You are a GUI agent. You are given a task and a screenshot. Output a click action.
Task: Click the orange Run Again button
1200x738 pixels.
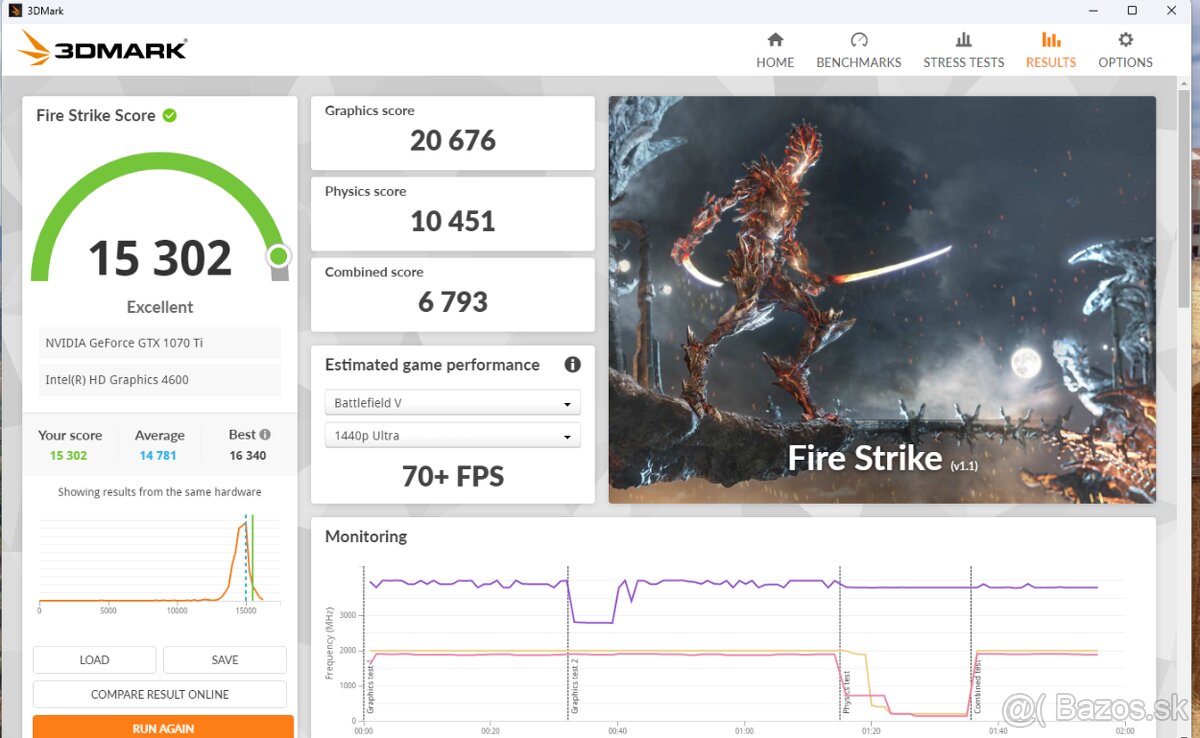163,727
